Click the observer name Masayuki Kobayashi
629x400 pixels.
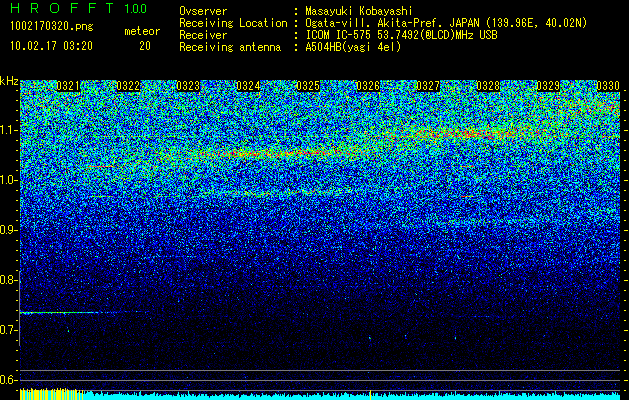pyautogui.click(x=359, y=11)
